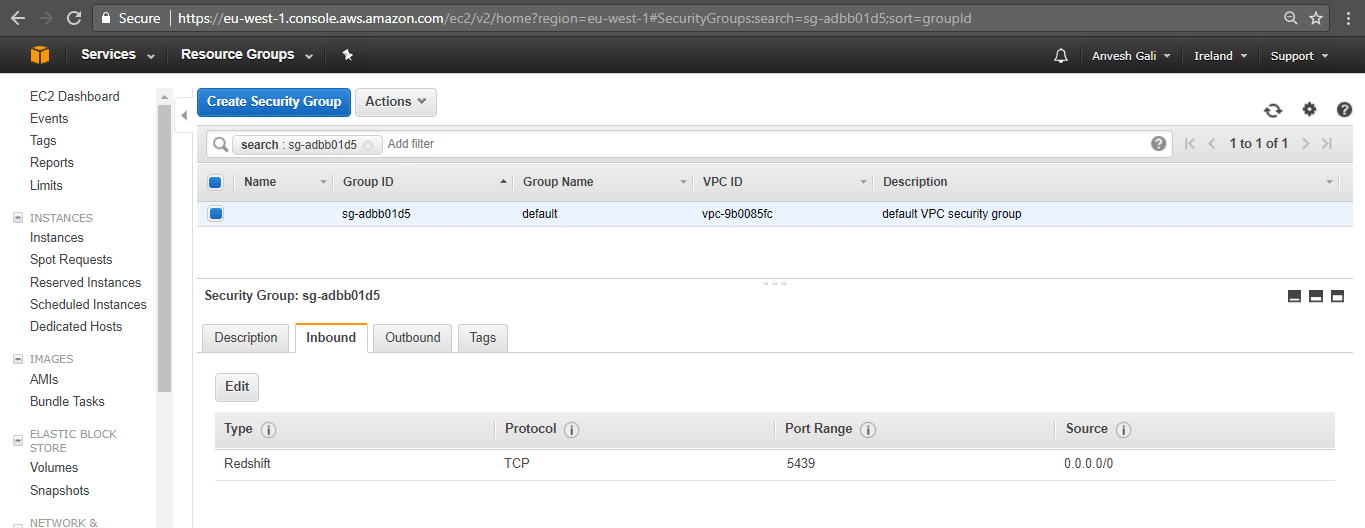Go to the first page of results
The width and height of the screenshot is (1365, 528).
tap(1189, 144)
